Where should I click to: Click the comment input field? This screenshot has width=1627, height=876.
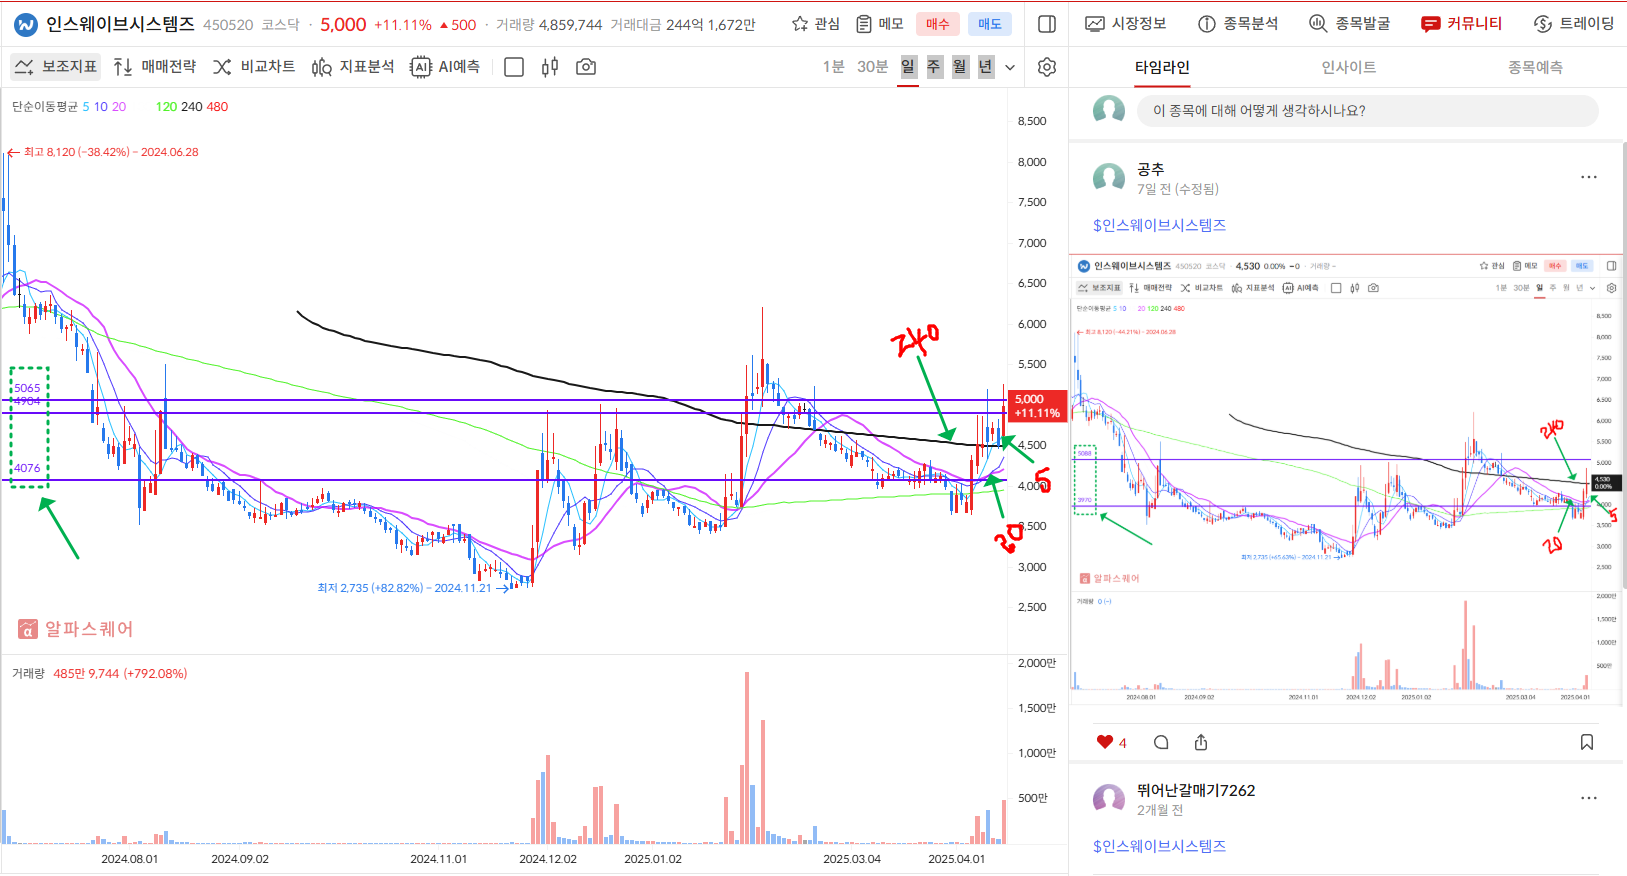pos(1367,111)
